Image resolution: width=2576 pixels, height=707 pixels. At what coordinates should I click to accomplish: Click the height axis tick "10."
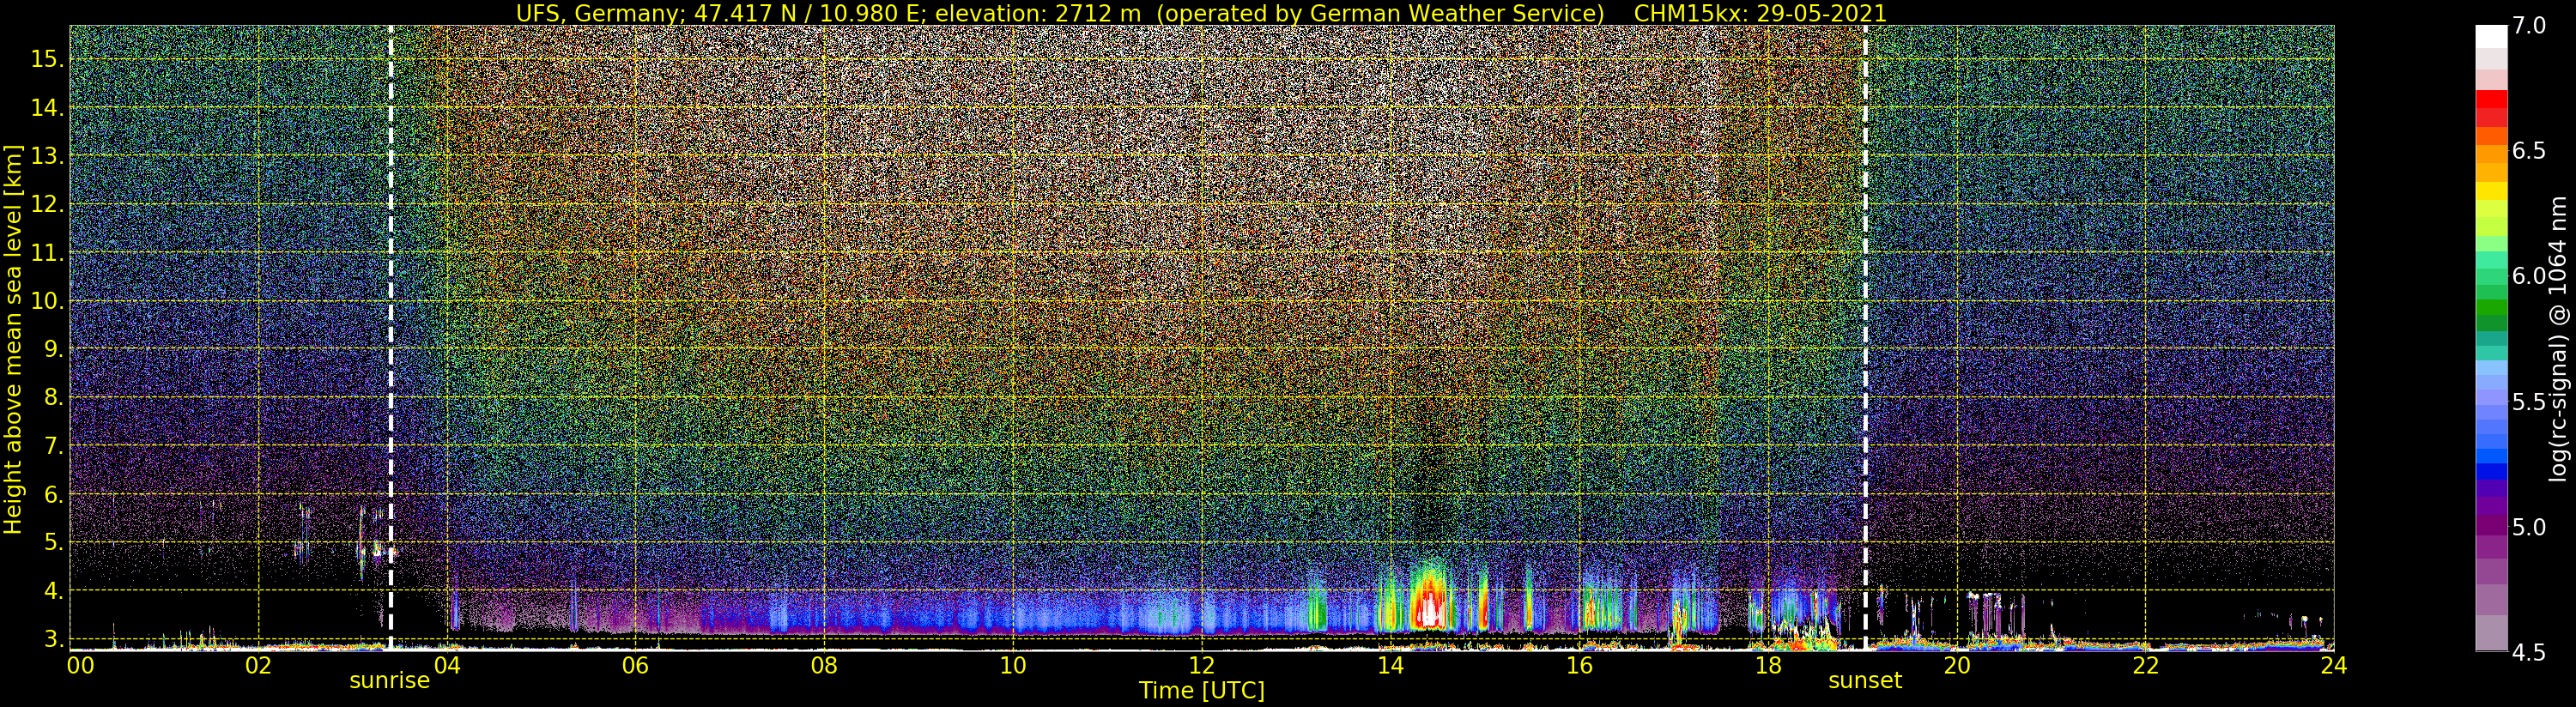point(47,301)
